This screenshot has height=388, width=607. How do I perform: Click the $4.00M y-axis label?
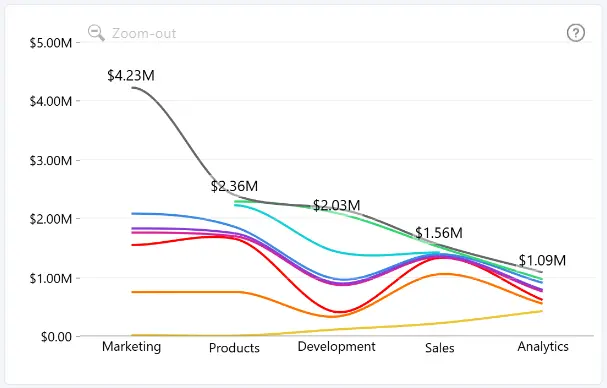point(51,101)
